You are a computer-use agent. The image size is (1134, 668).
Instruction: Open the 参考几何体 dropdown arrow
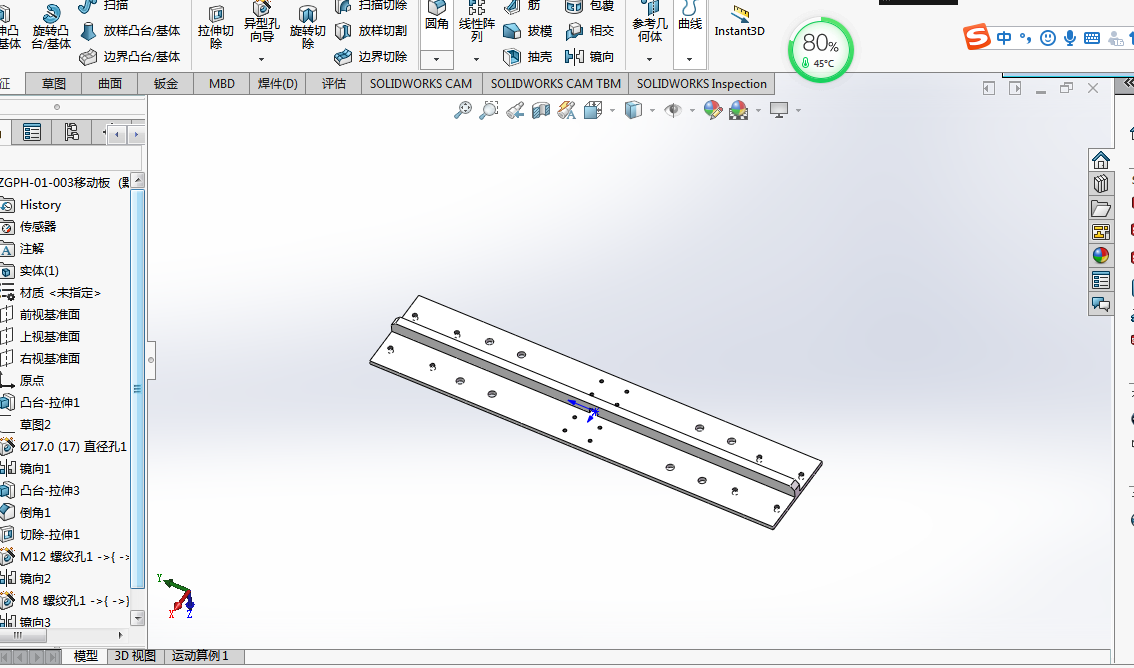click(649, 59)
